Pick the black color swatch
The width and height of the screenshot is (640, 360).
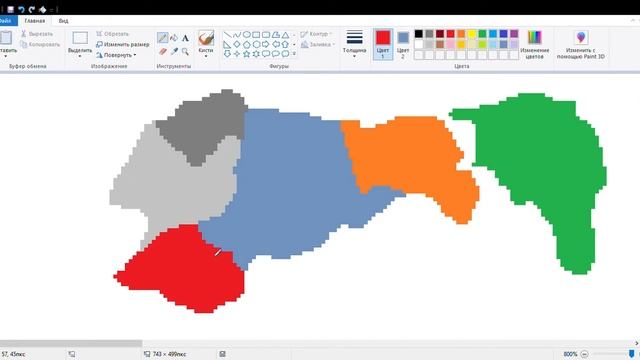[419, 34]
